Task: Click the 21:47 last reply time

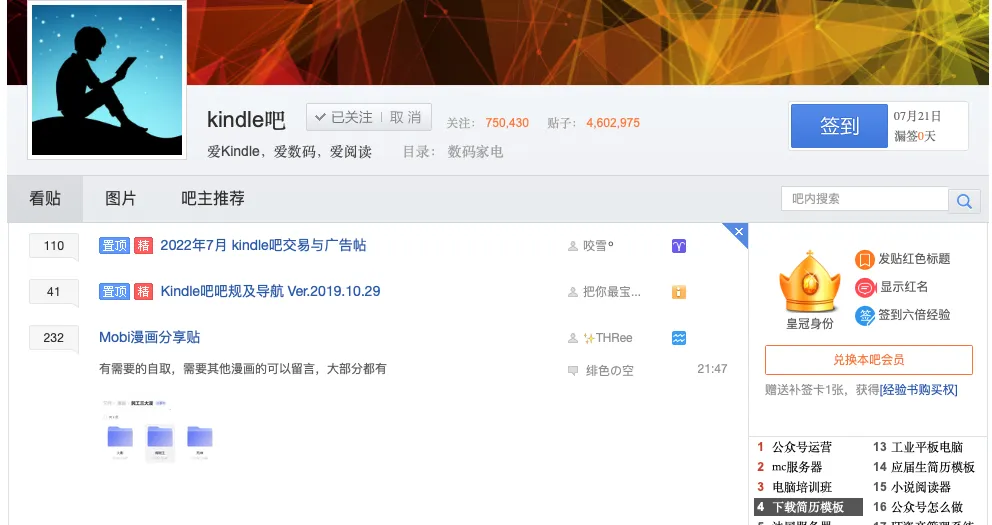Action: (712, 369)
